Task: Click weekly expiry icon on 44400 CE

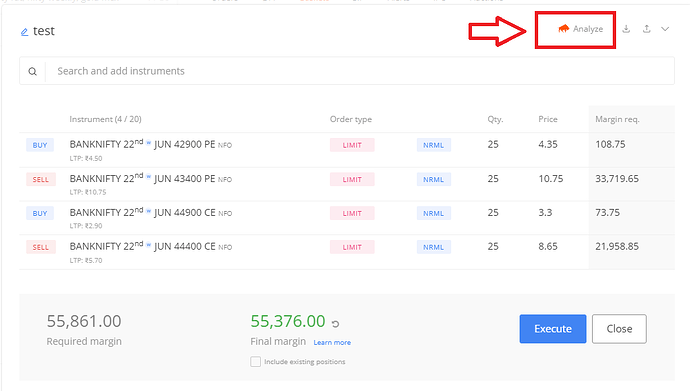Action: click(x=148, y=245)
